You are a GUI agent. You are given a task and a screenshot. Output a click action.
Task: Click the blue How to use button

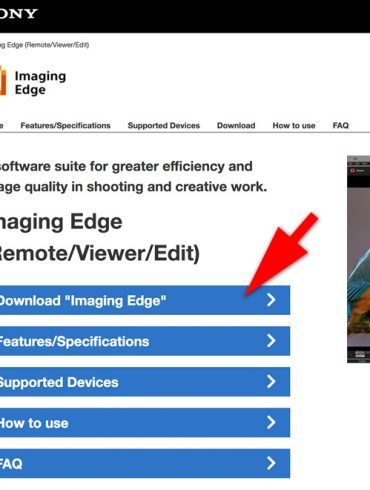tap(145, 423)
